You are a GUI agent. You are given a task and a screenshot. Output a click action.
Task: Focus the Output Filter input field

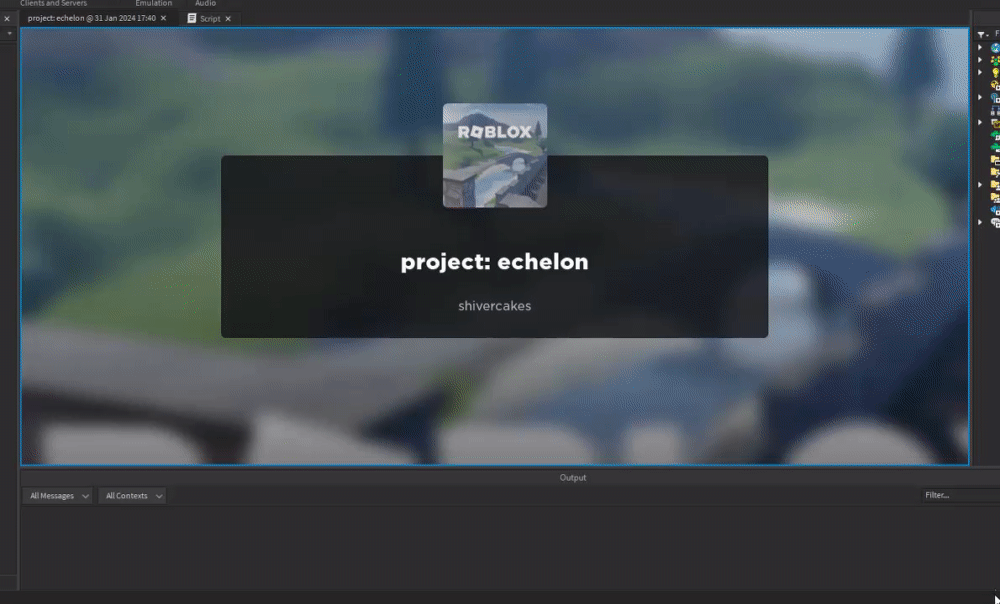click(x=961, y=495)
